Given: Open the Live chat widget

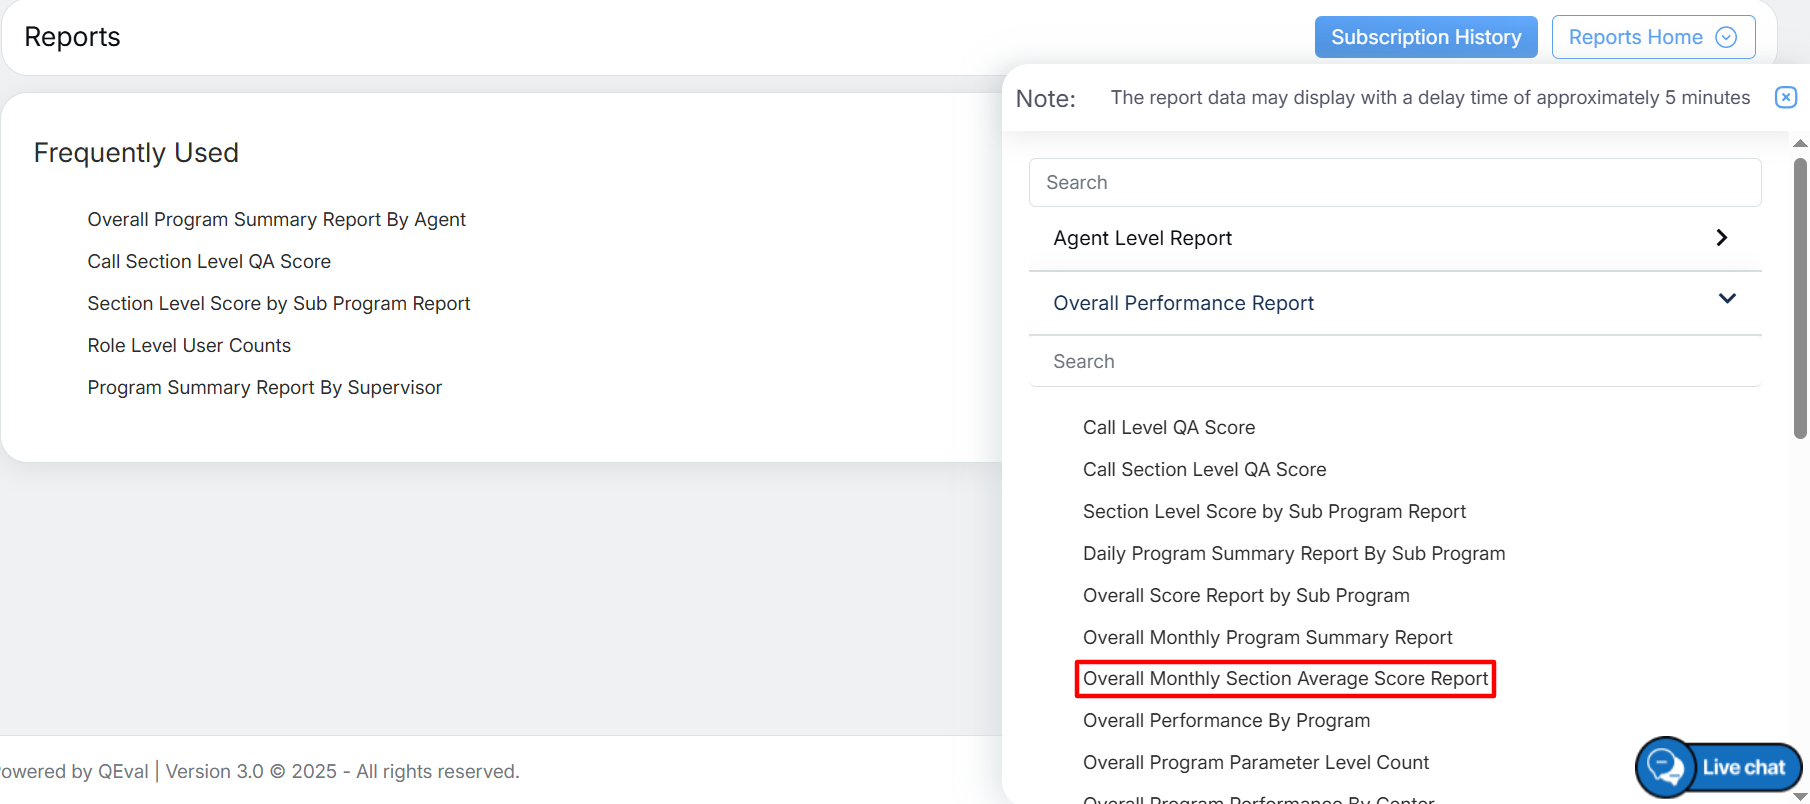Looking at the screenshot, I should (1719, 767).
